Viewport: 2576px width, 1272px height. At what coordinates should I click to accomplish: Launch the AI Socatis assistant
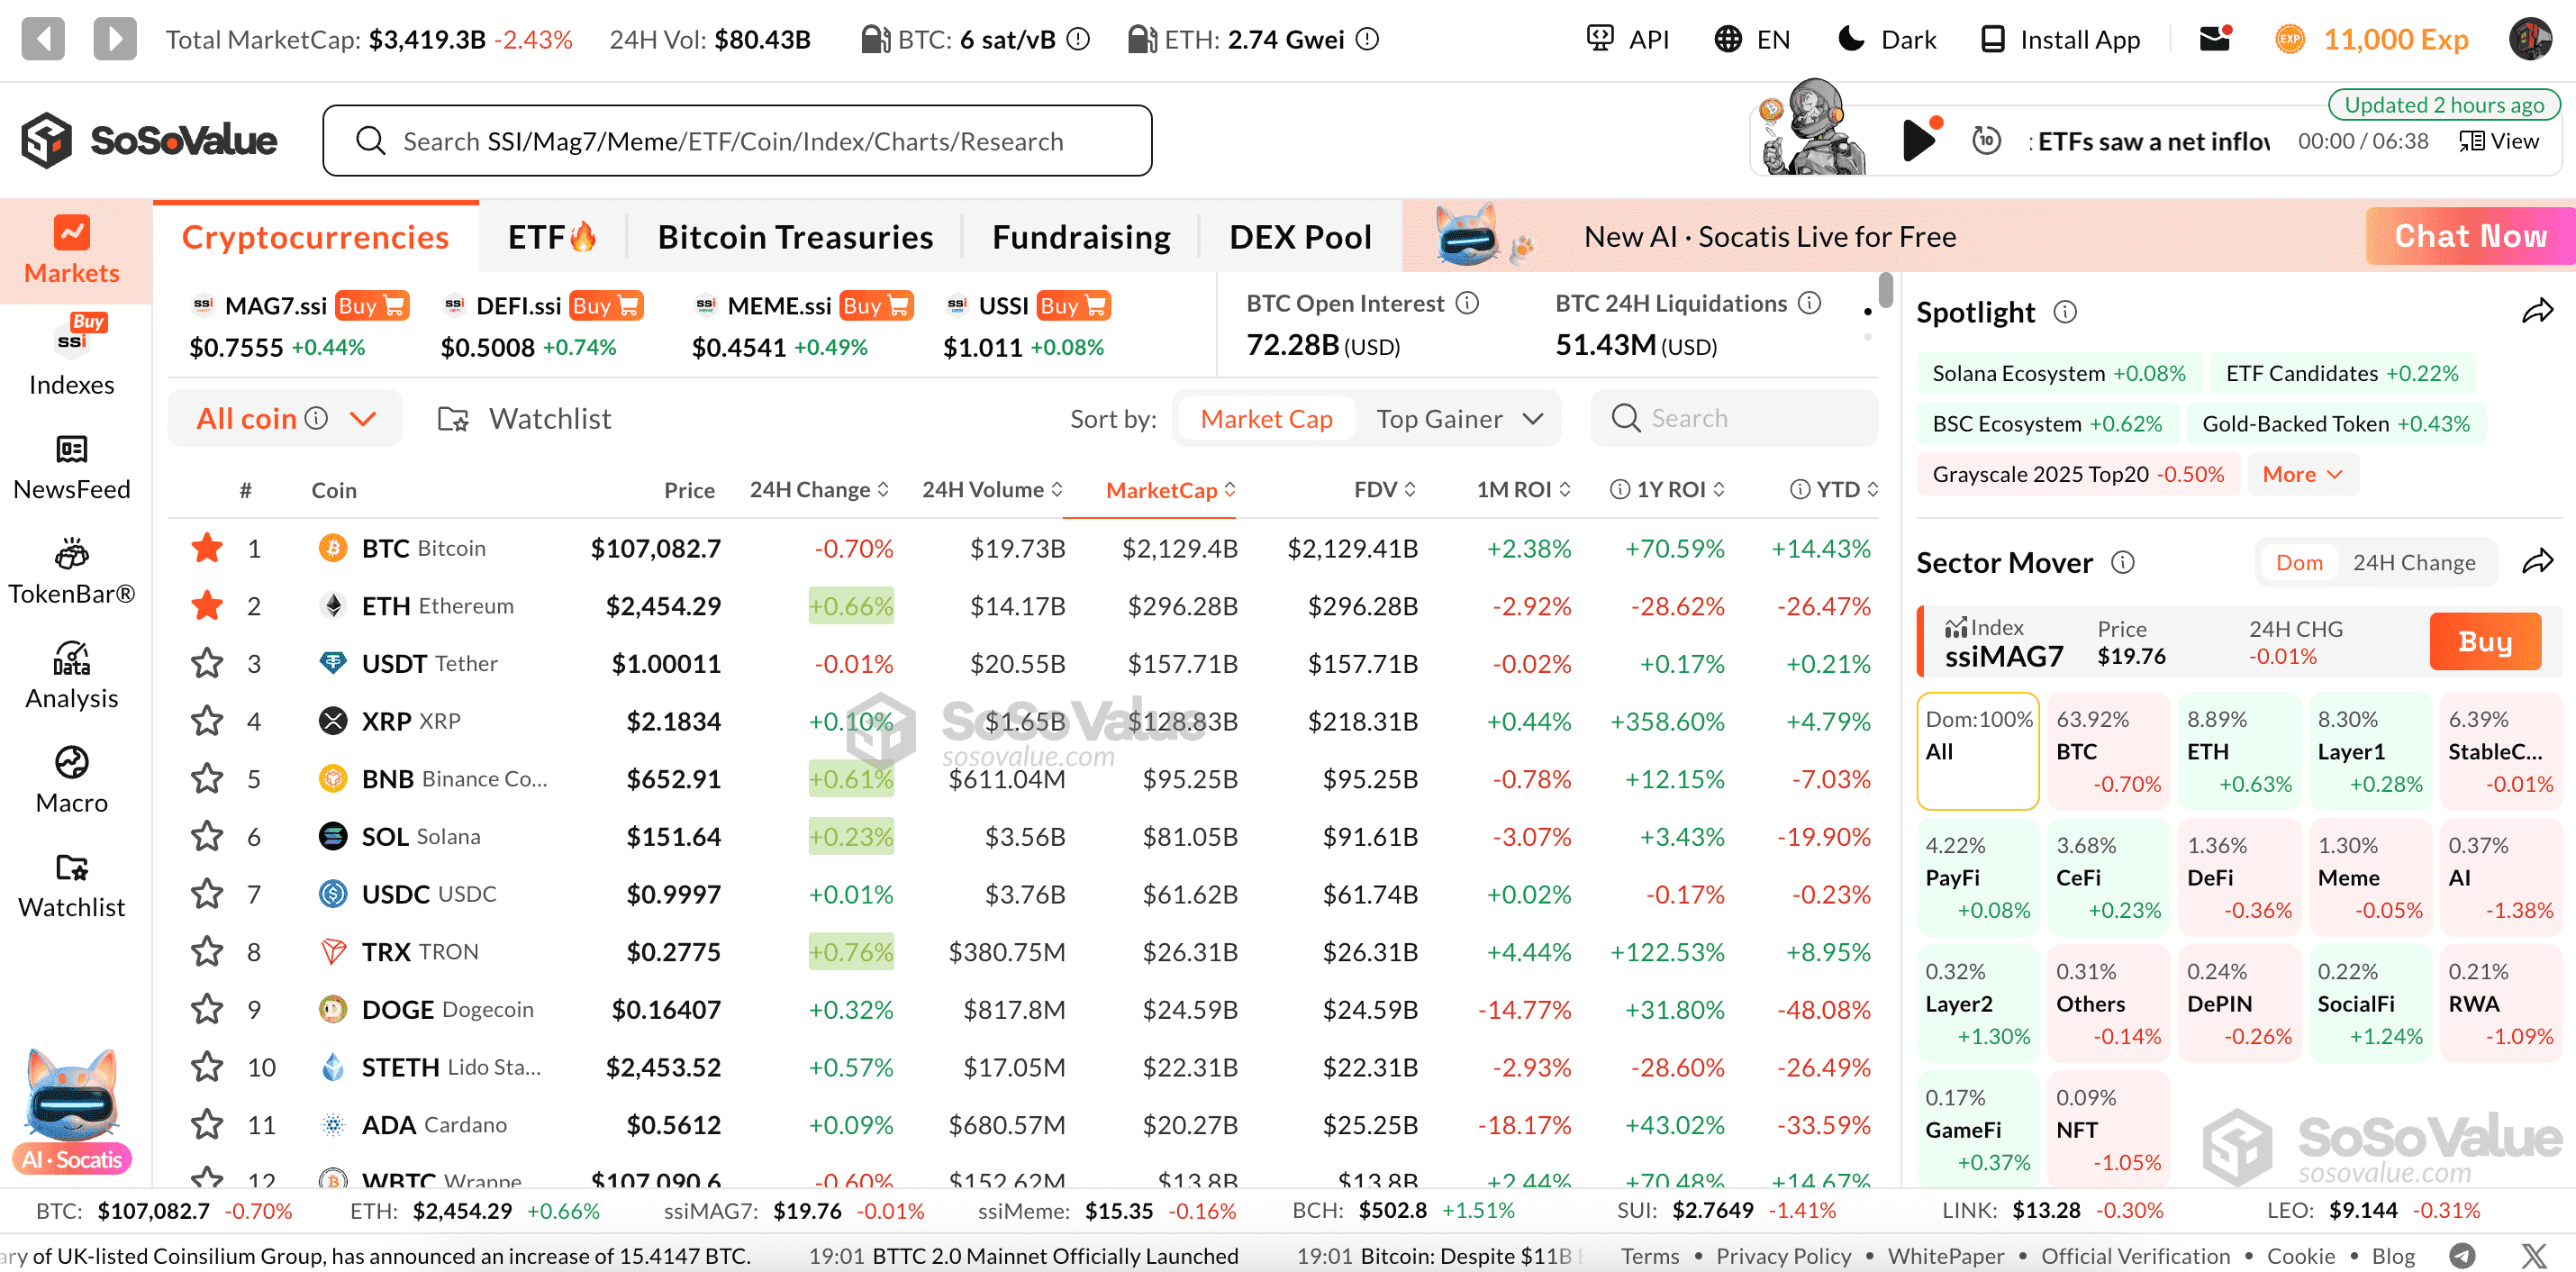pos(72,1111)
